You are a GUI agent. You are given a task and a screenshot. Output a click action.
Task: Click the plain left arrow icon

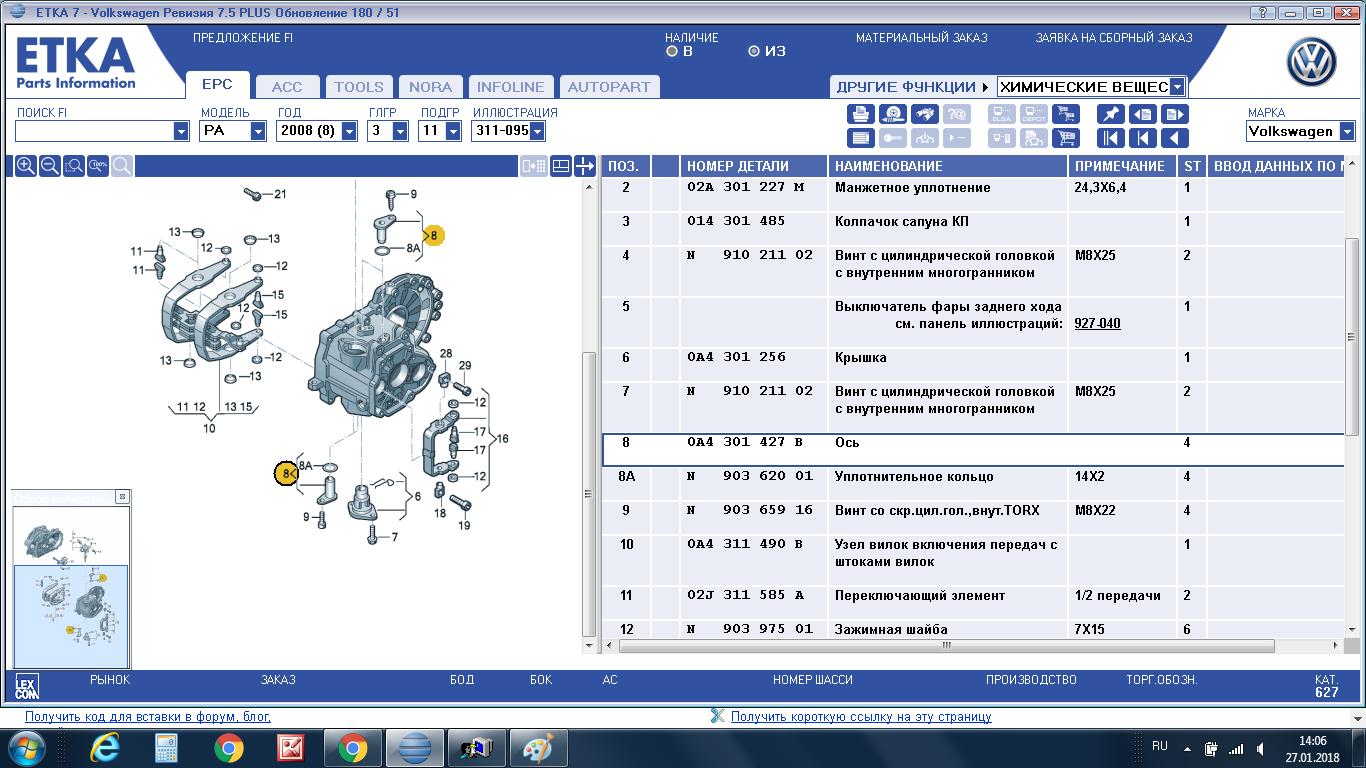click(x=1175, y=138)
